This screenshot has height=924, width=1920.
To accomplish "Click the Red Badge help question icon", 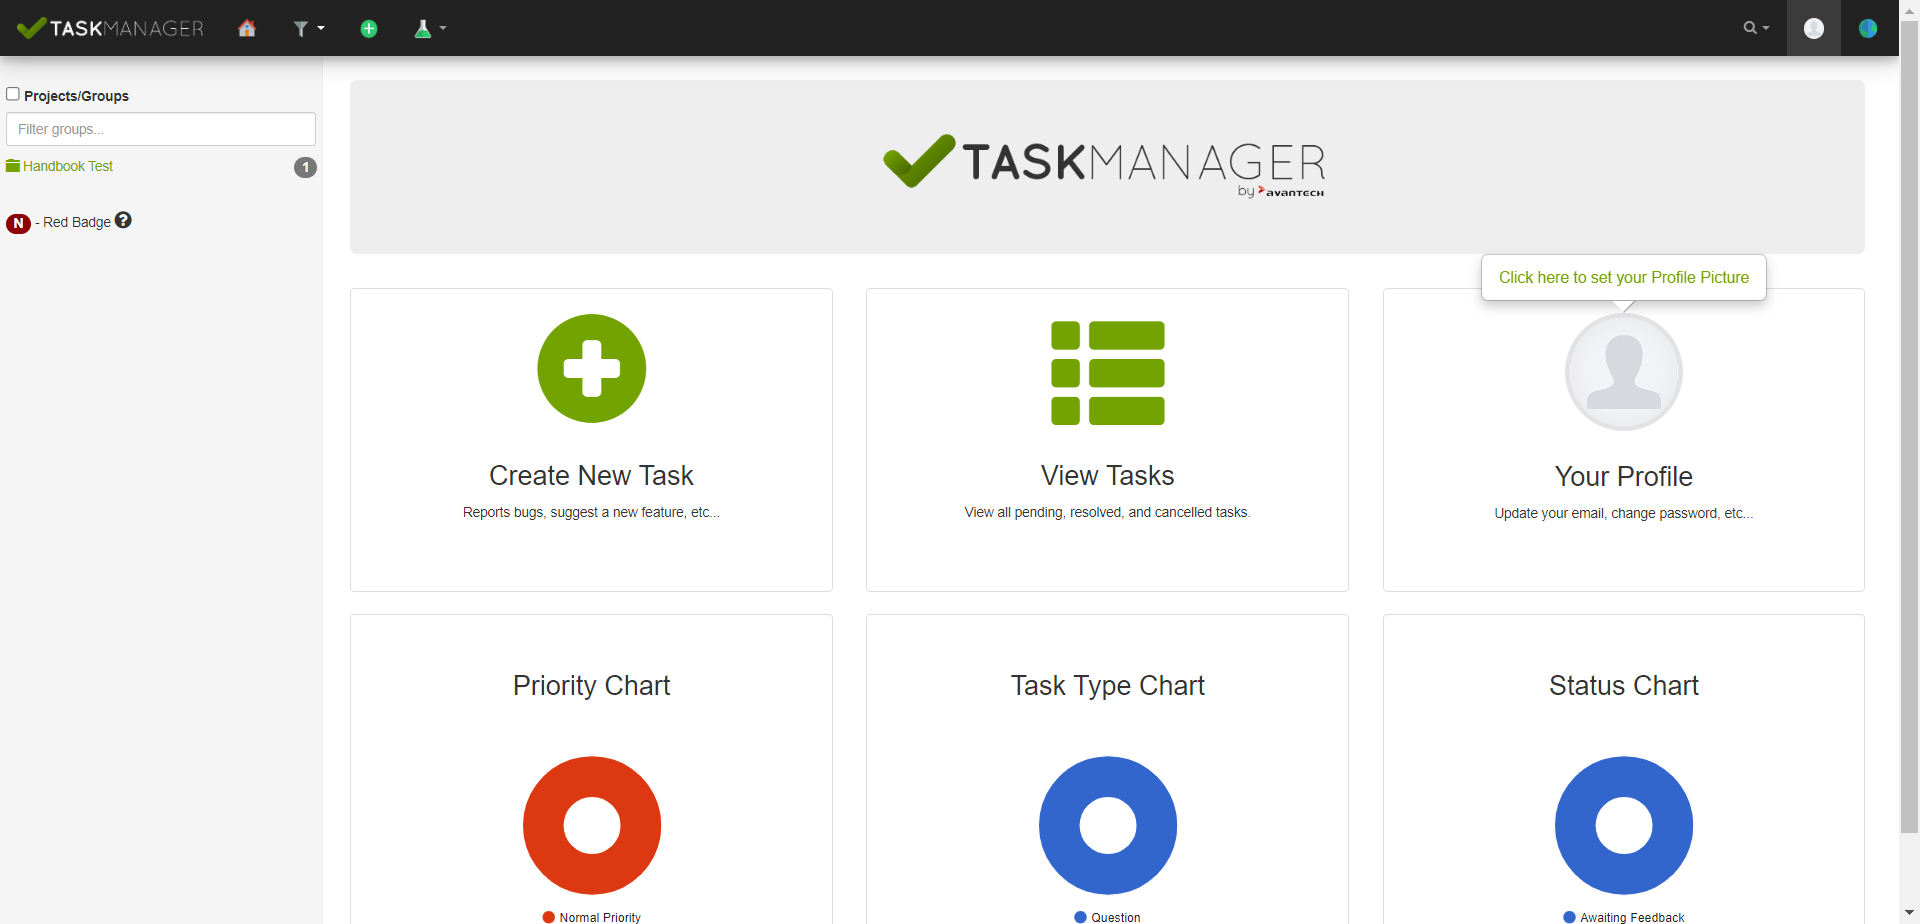I will point(123,220).
